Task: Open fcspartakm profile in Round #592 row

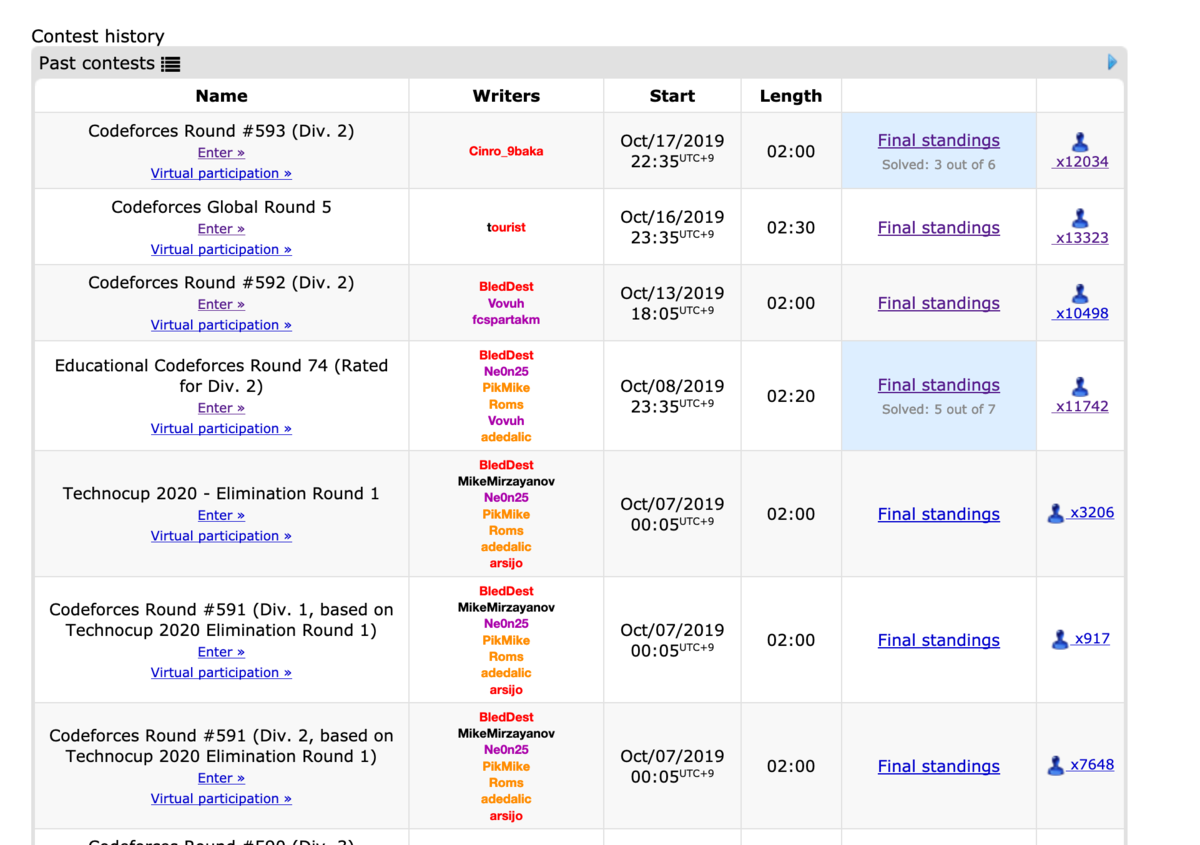Action: (x=506, y=320)
